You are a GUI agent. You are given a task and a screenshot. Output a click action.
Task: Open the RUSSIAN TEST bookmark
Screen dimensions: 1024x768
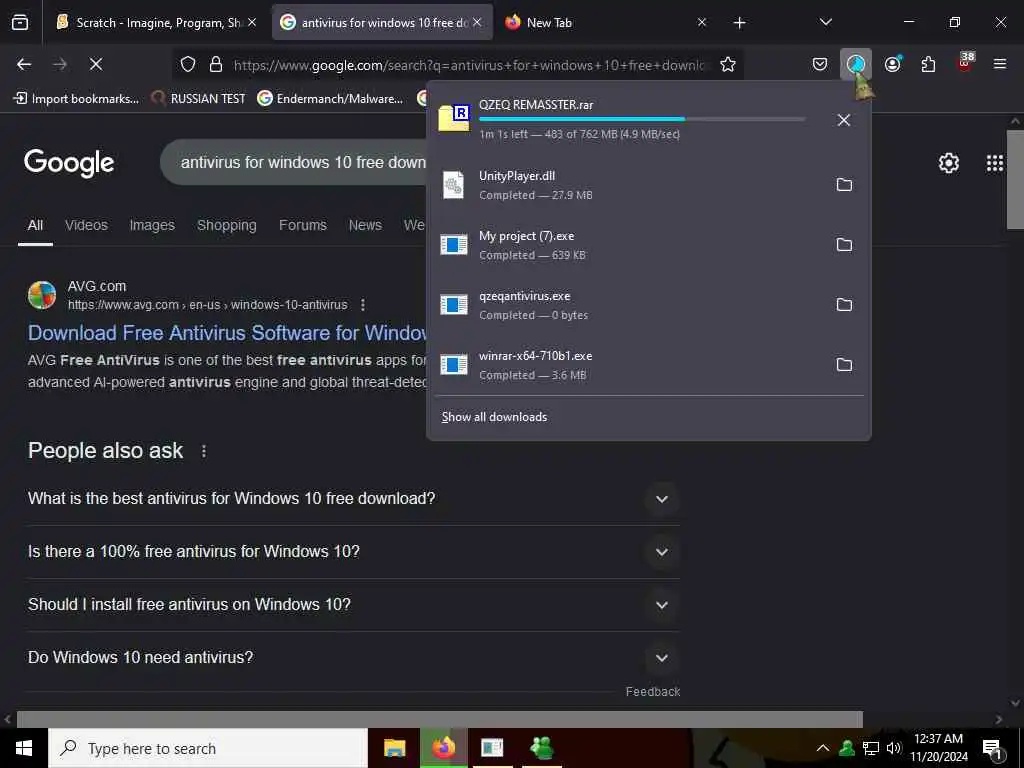point(199,99)
